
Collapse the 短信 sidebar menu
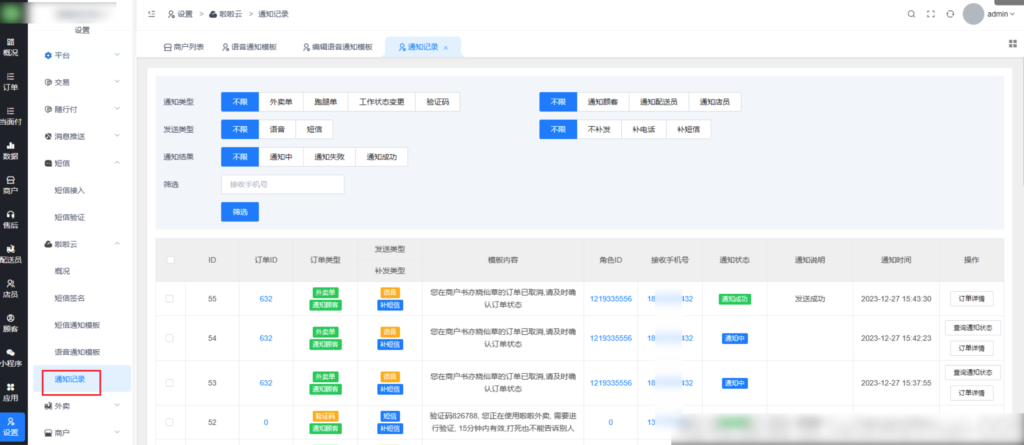point(82,163)
